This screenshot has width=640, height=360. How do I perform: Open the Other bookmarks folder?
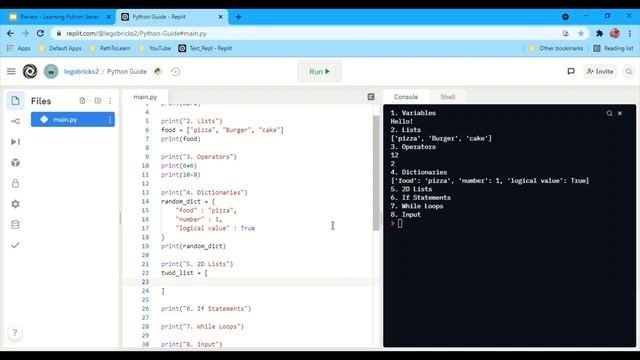point(556,48)
